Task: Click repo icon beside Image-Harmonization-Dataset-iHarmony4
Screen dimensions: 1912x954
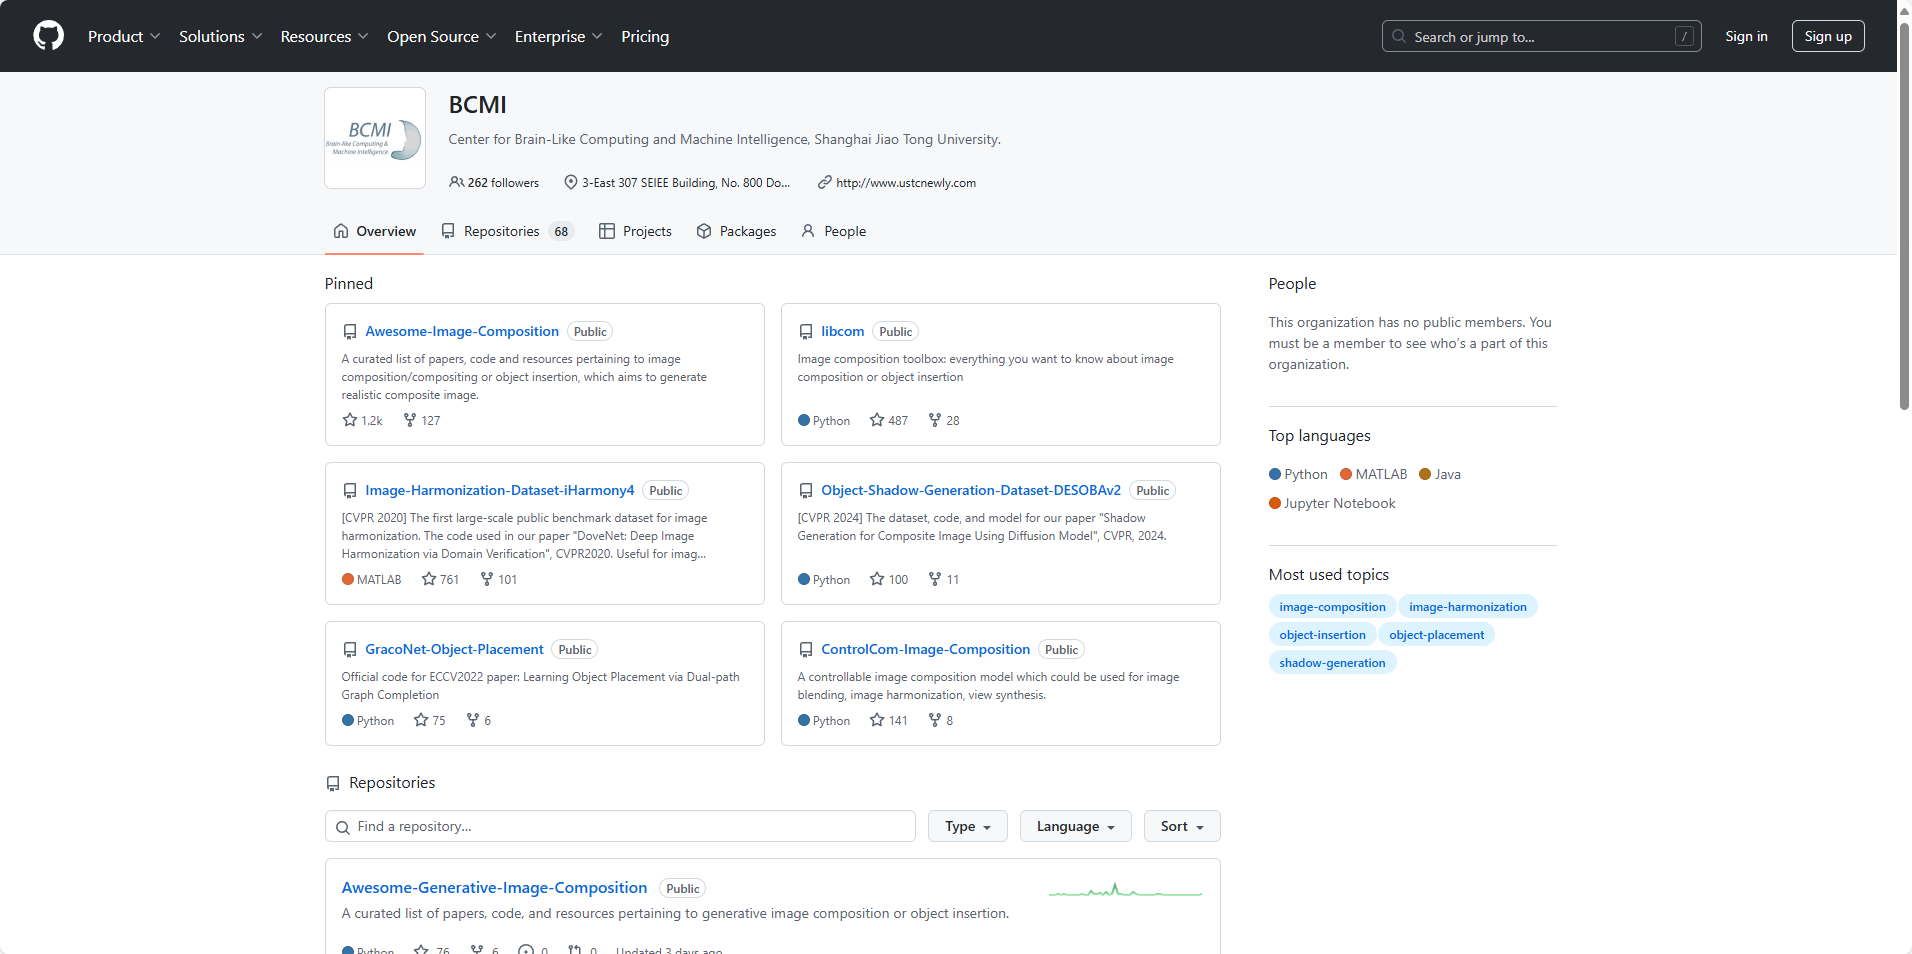Action: pos(350,491)
